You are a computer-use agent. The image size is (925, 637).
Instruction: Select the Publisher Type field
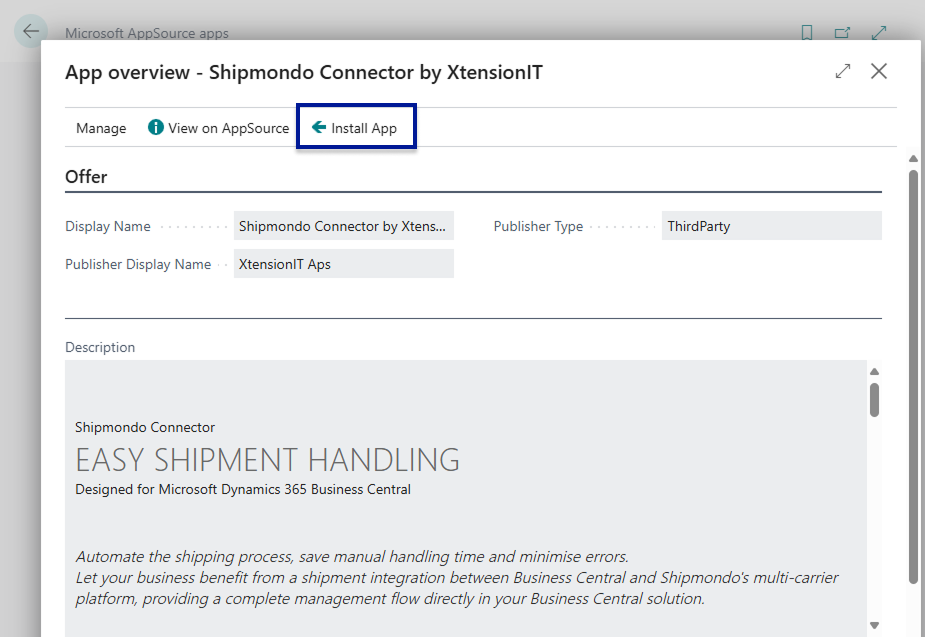click(771, 226)
